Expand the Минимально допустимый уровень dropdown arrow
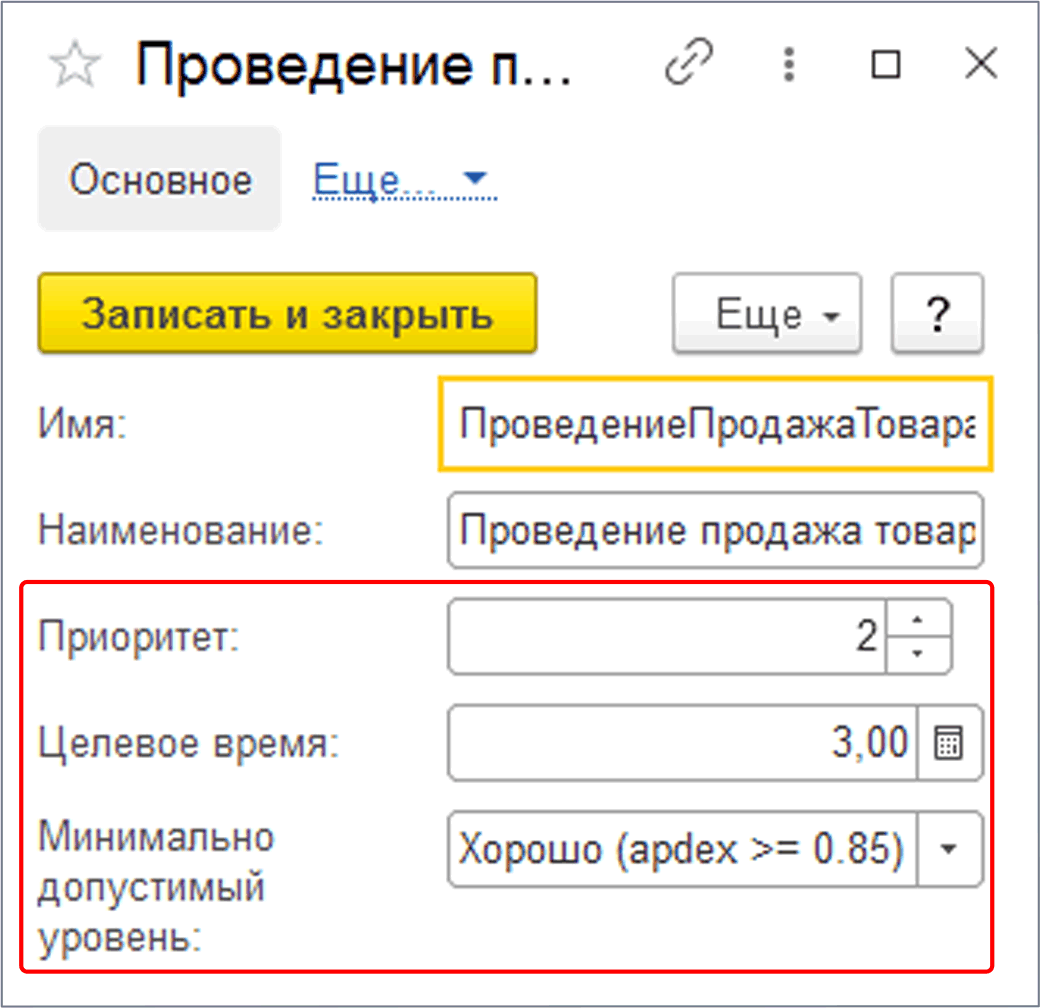The height and width of the screenshot is (1008, 1040). pyautogui.click(x=949, y=849)
